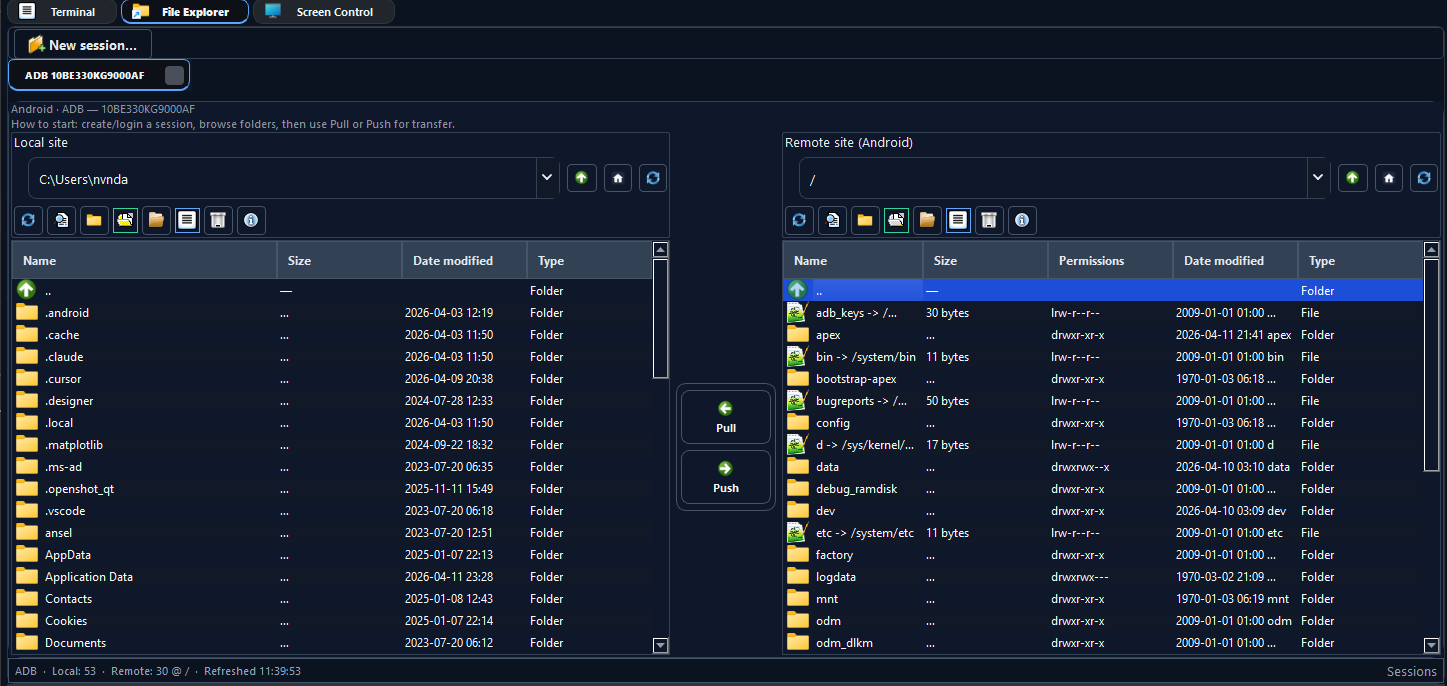Image resolution: width=1447 pixels, height=686 pixels.
Task: Go up one level in the local panel
Action: coord(581,177)
